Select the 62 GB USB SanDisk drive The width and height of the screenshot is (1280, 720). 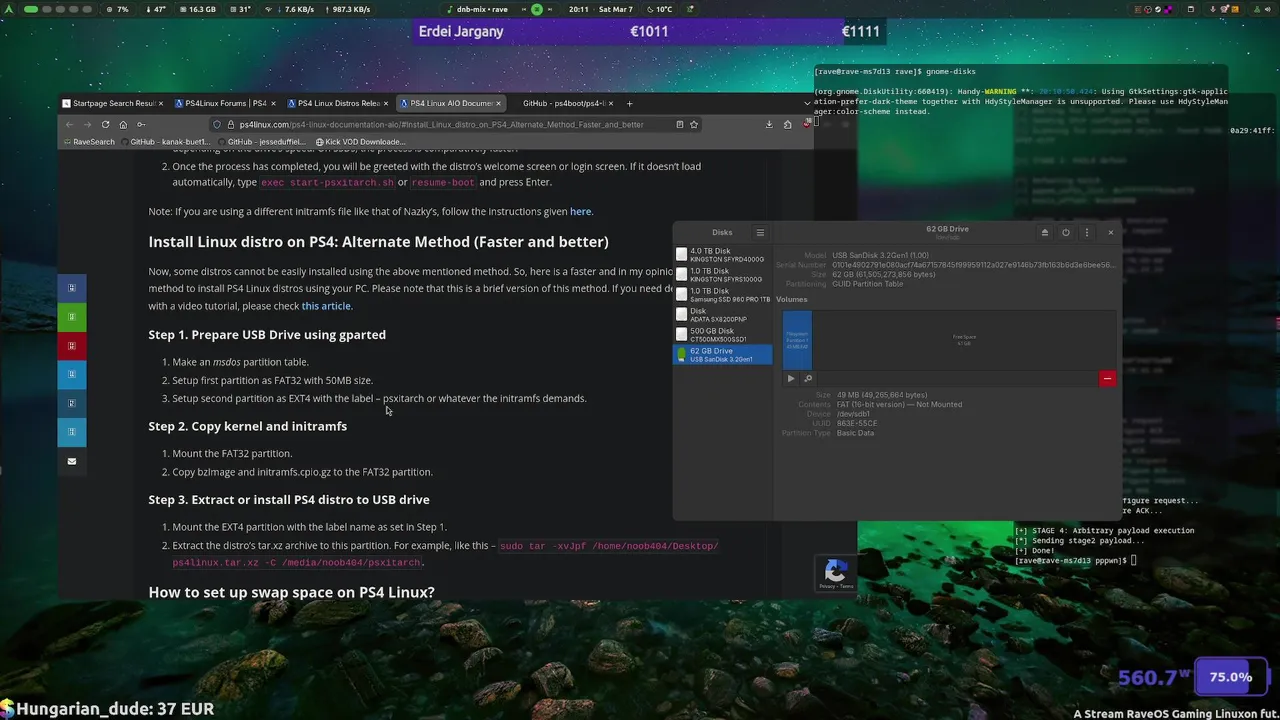(722, 354)
